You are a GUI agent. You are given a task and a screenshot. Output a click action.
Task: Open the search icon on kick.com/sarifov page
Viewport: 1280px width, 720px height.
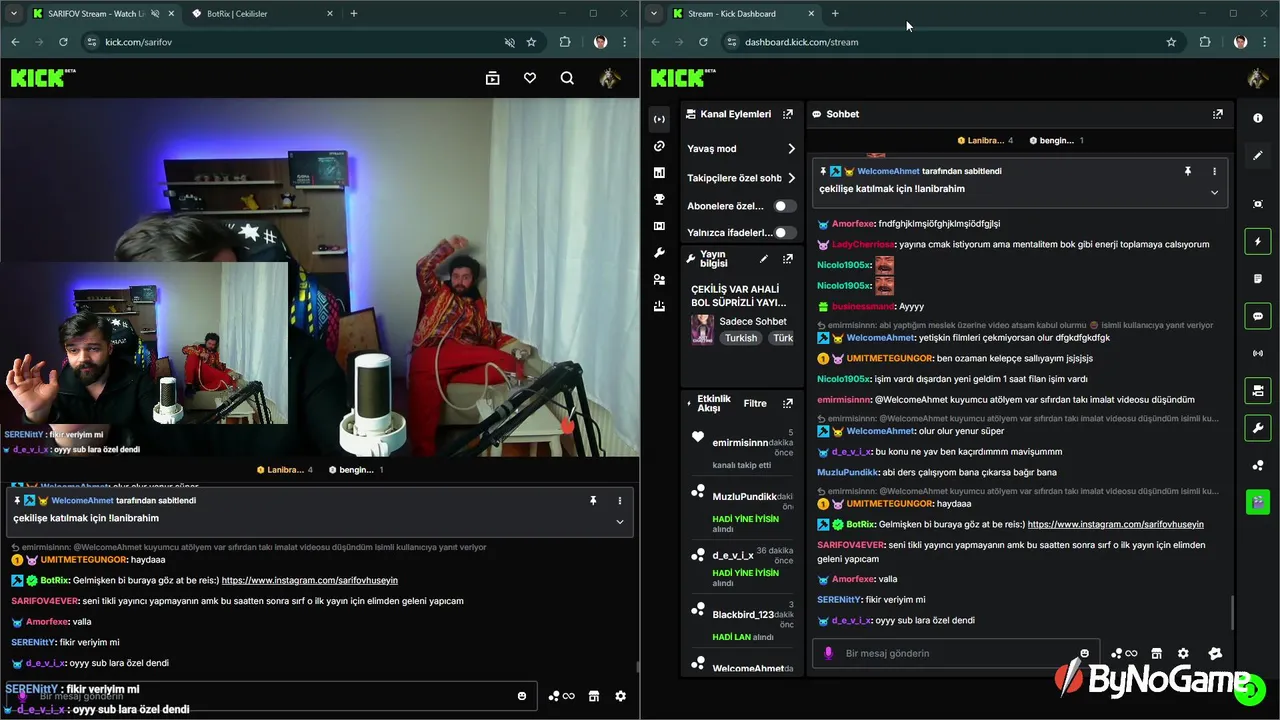[567, 78]
